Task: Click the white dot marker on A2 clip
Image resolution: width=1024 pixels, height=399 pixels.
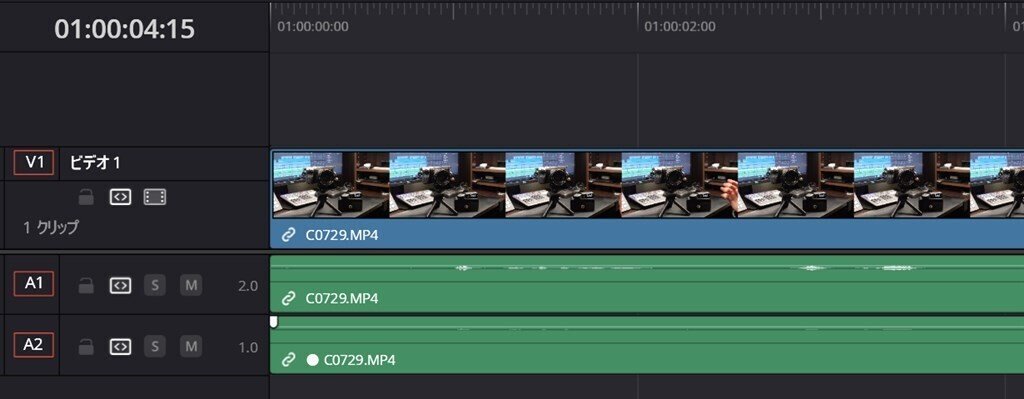Action: [x=313, y=360]
